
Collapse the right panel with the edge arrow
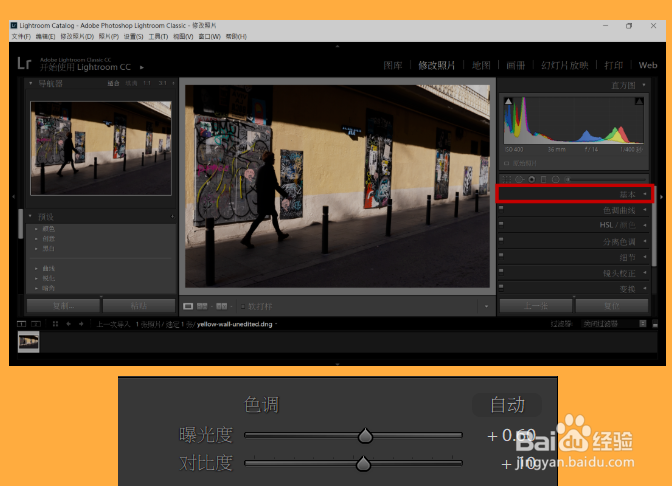(661, 197)
